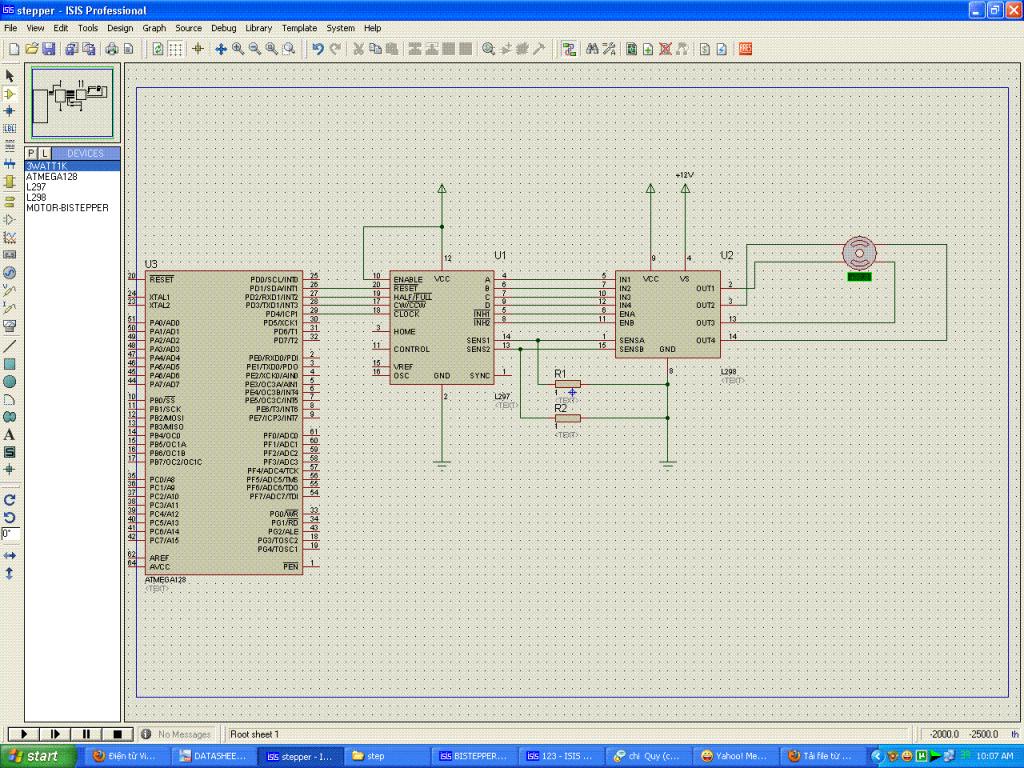
Task: Click the Save design icon
Action: 49,48
